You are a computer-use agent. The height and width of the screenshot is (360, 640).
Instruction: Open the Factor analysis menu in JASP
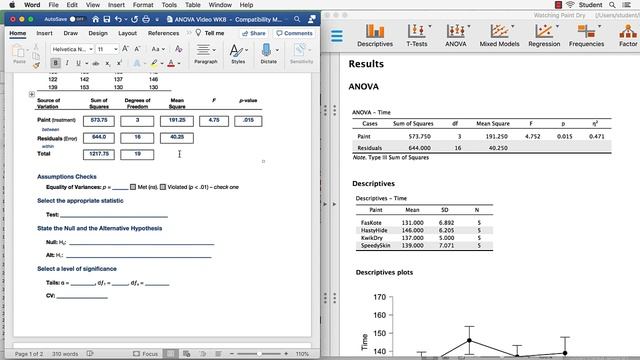(x=628, y=36)
